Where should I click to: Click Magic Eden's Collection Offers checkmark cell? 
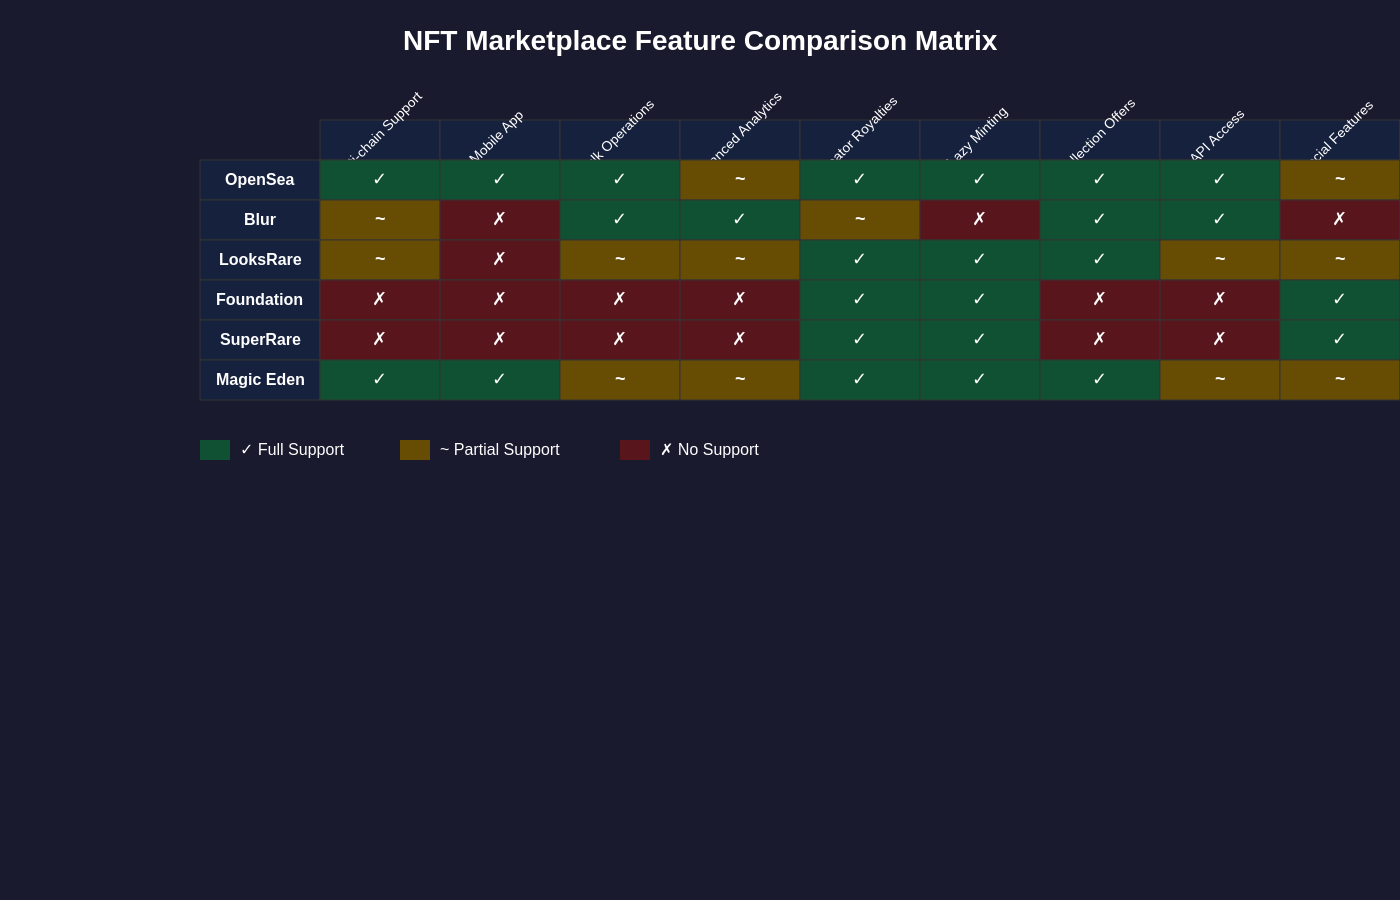click(1100, 380)
